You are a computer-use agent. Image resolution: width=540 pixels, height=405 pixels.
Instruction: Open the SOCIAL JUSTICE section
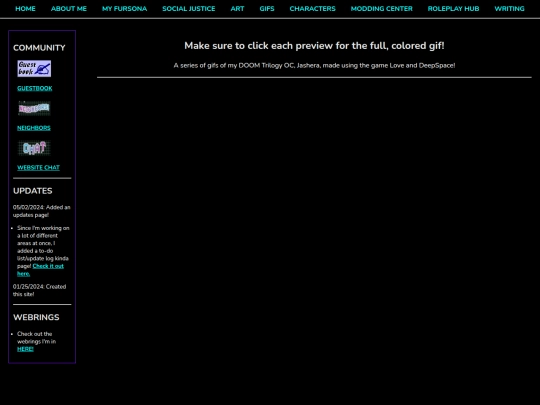point(189,9)
